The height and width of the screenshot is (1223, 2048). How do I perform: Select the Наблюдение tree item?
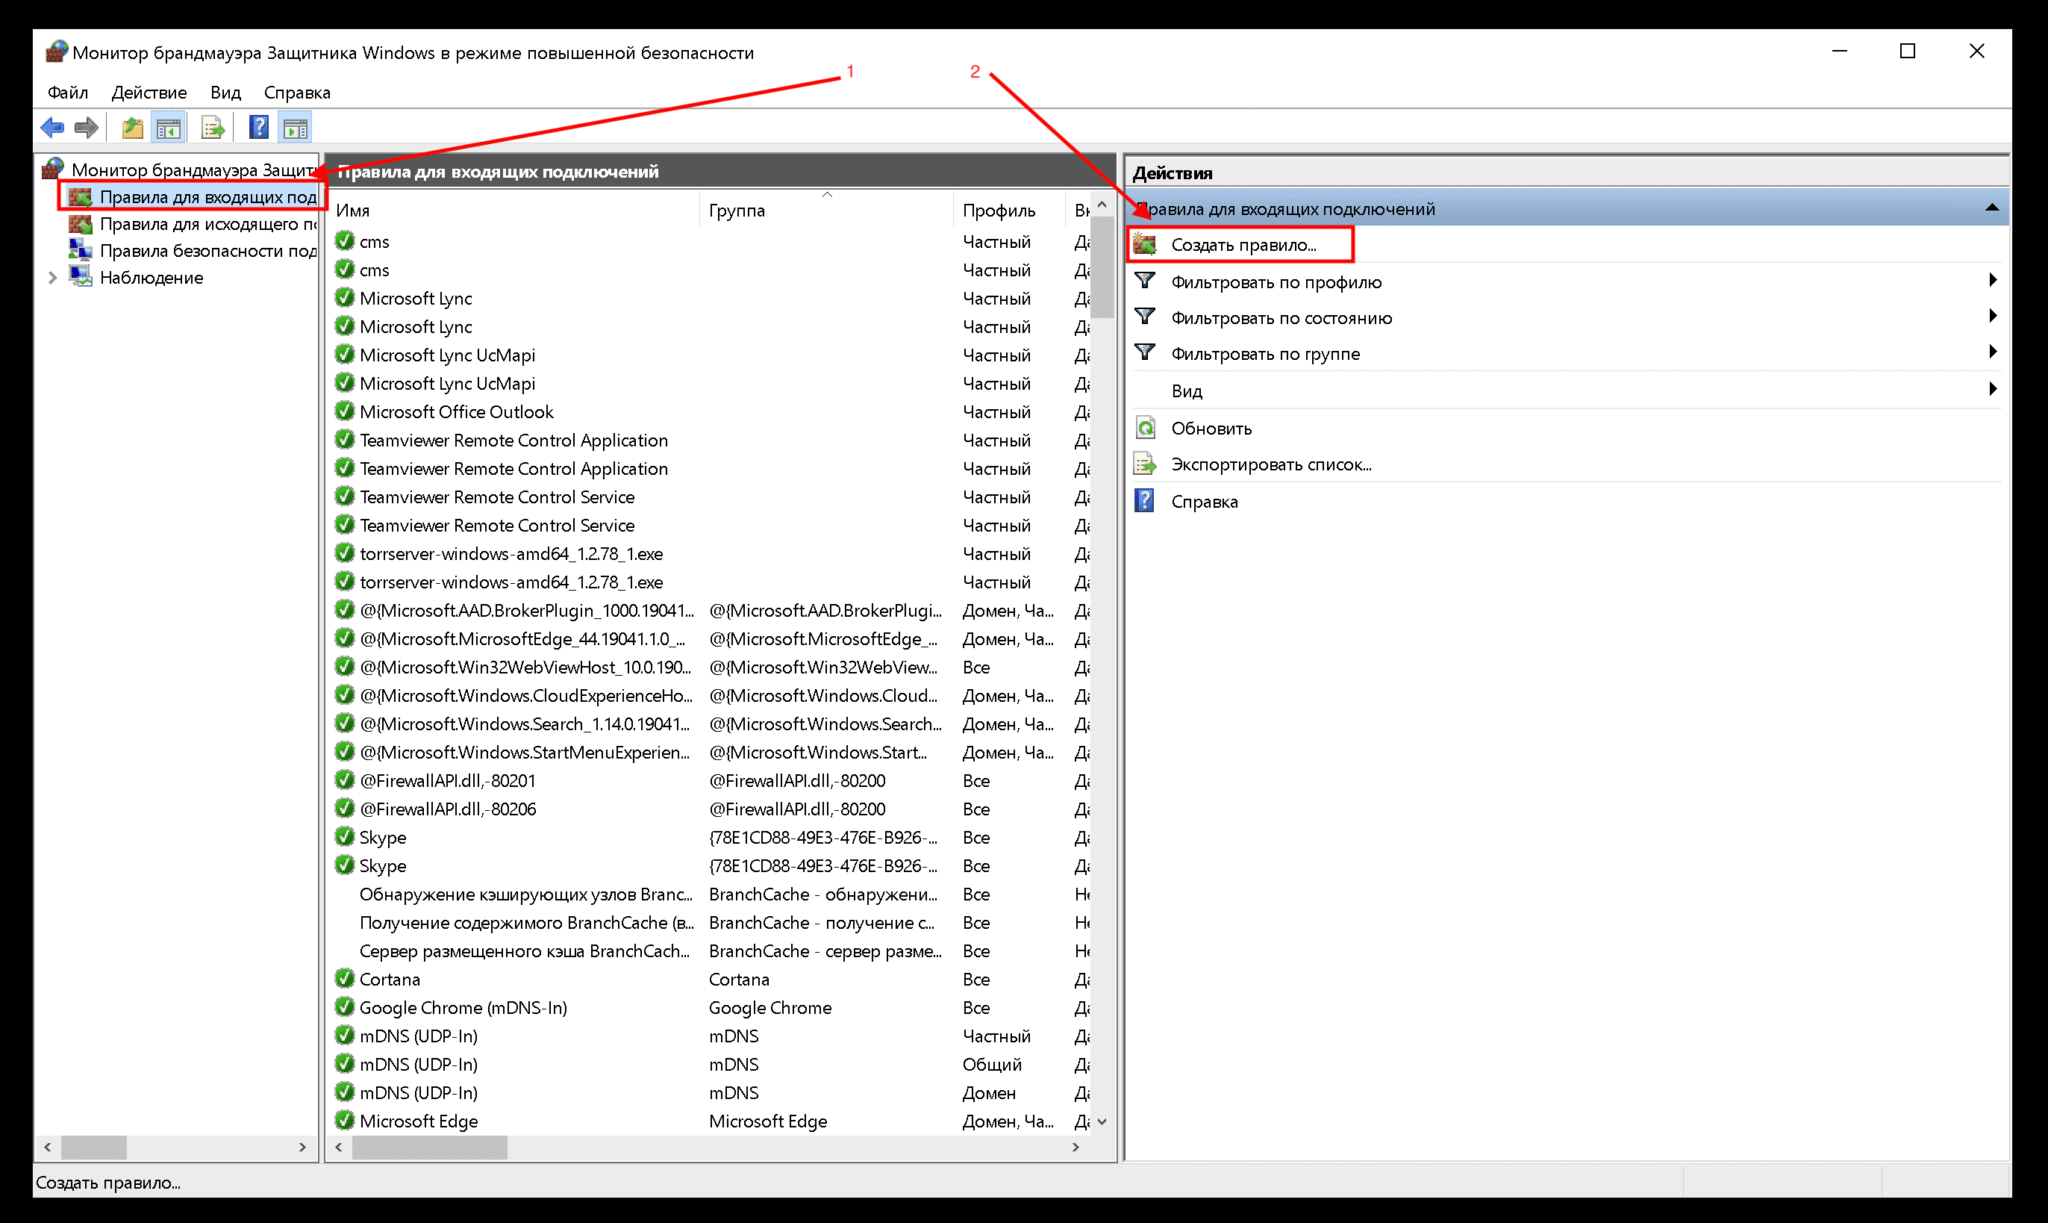(x=151, y=278)
